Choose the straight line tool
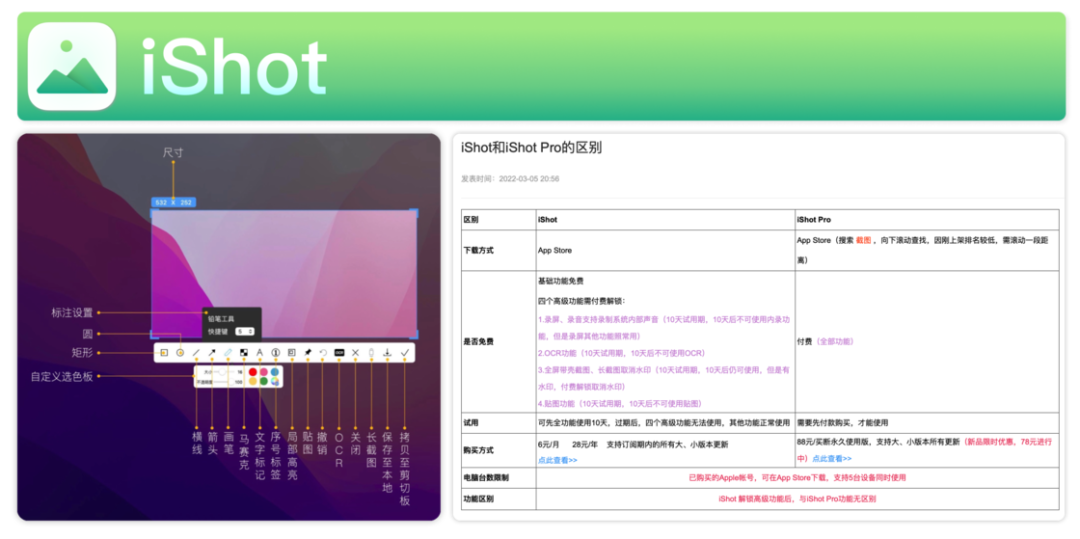 coord(196,352)
